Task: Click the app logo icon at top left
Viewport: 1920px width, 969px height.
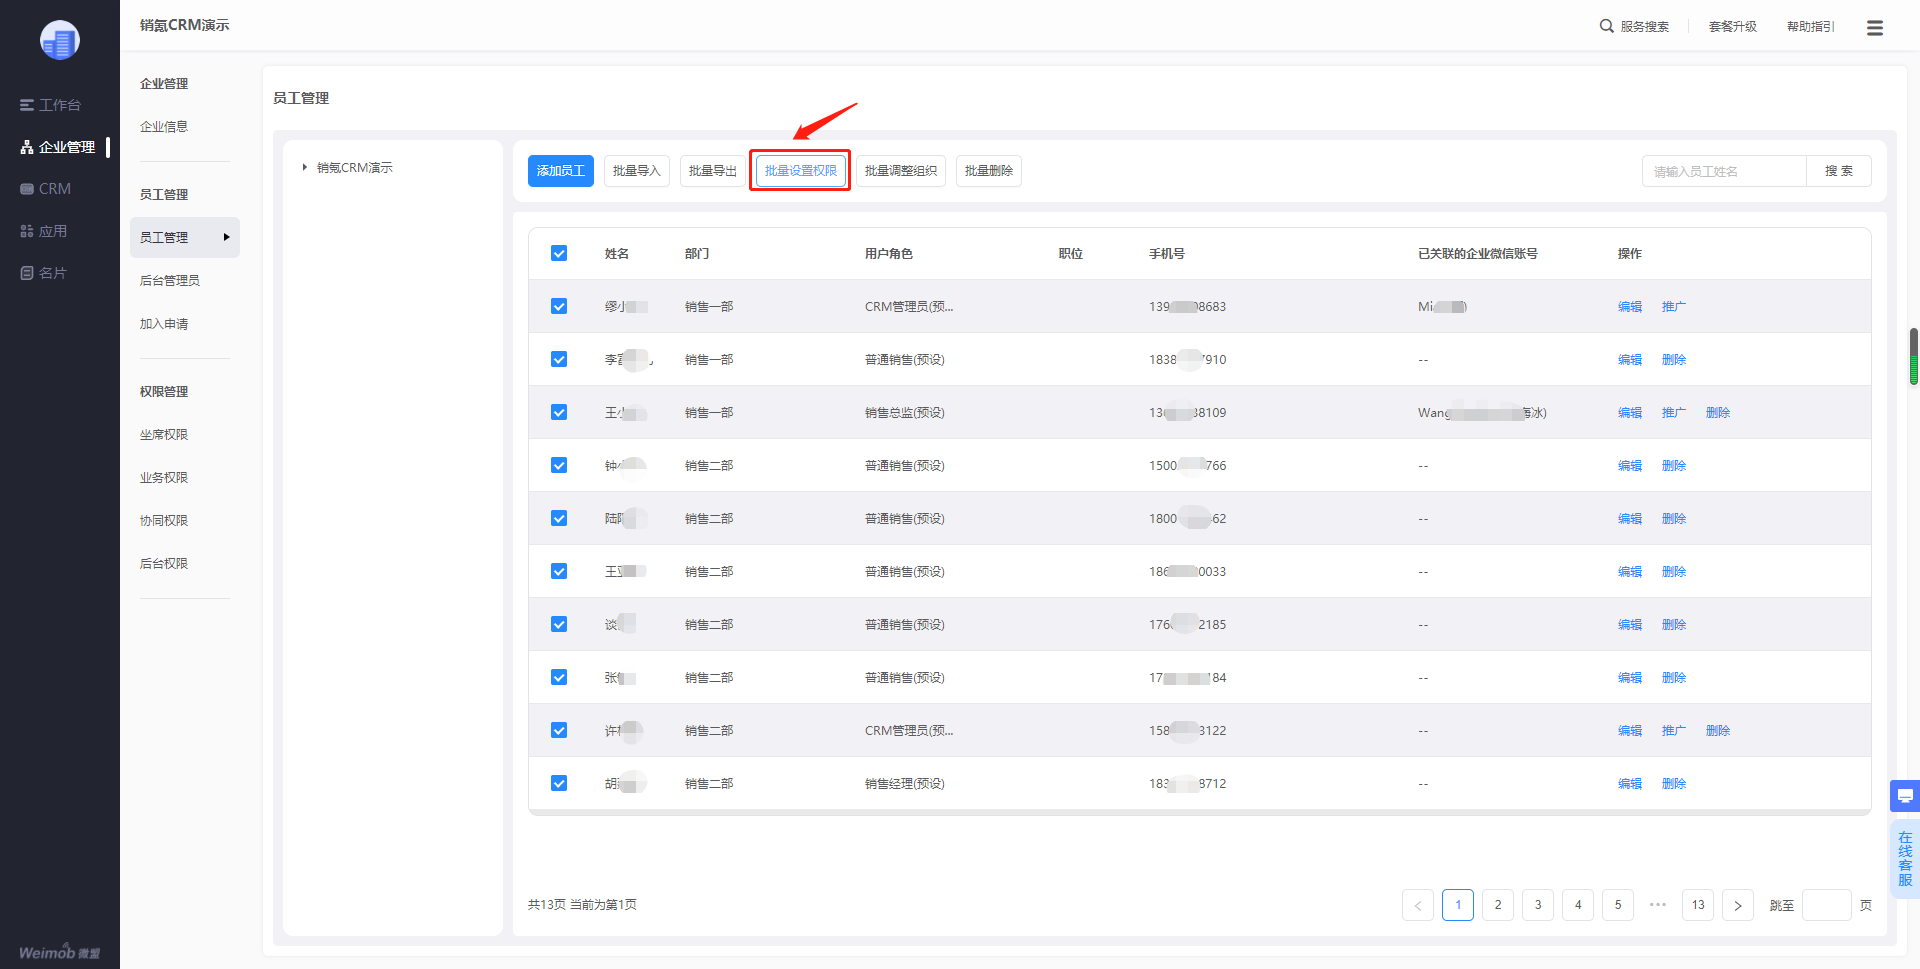Action: coord(60,40)
